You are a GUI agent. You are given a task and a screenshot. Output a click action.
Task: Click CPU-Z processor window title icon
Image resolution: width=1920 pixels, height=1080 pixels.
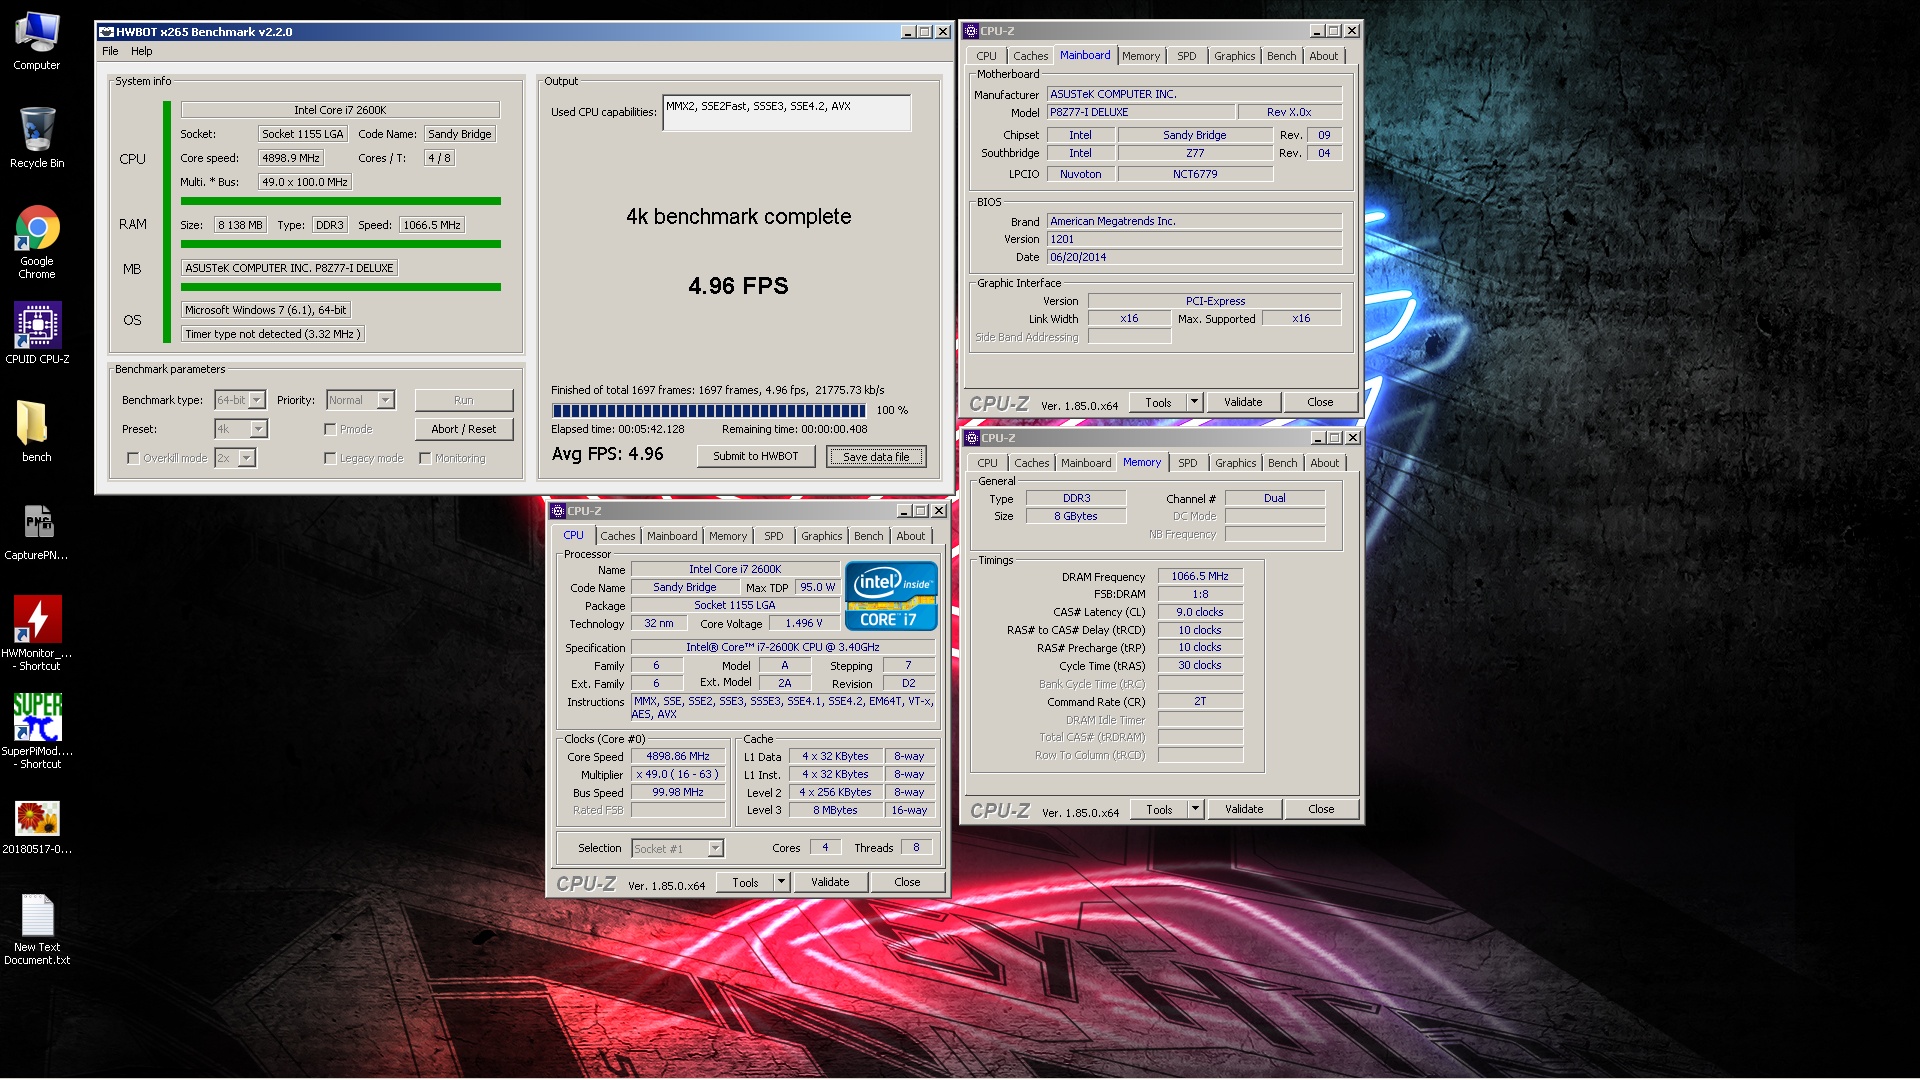click(559, 511)
